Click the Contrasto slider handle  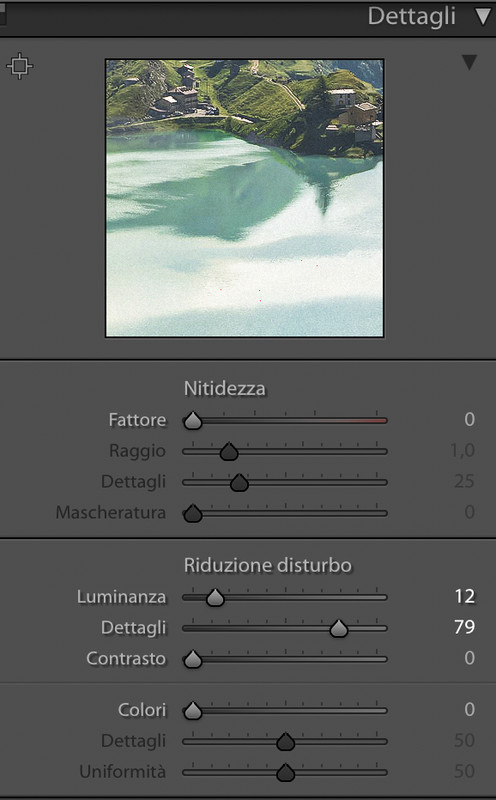[x=193, y=659]
